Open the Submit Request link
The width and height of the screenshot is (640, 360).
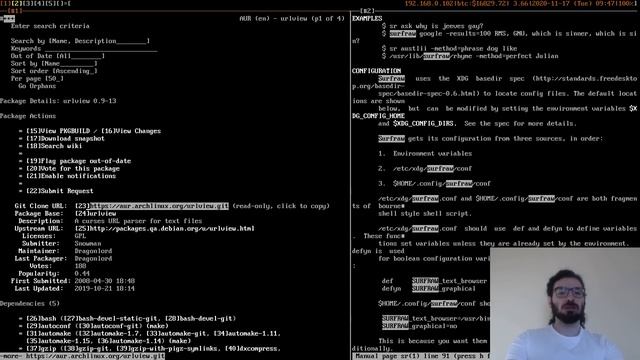point(60,191)
